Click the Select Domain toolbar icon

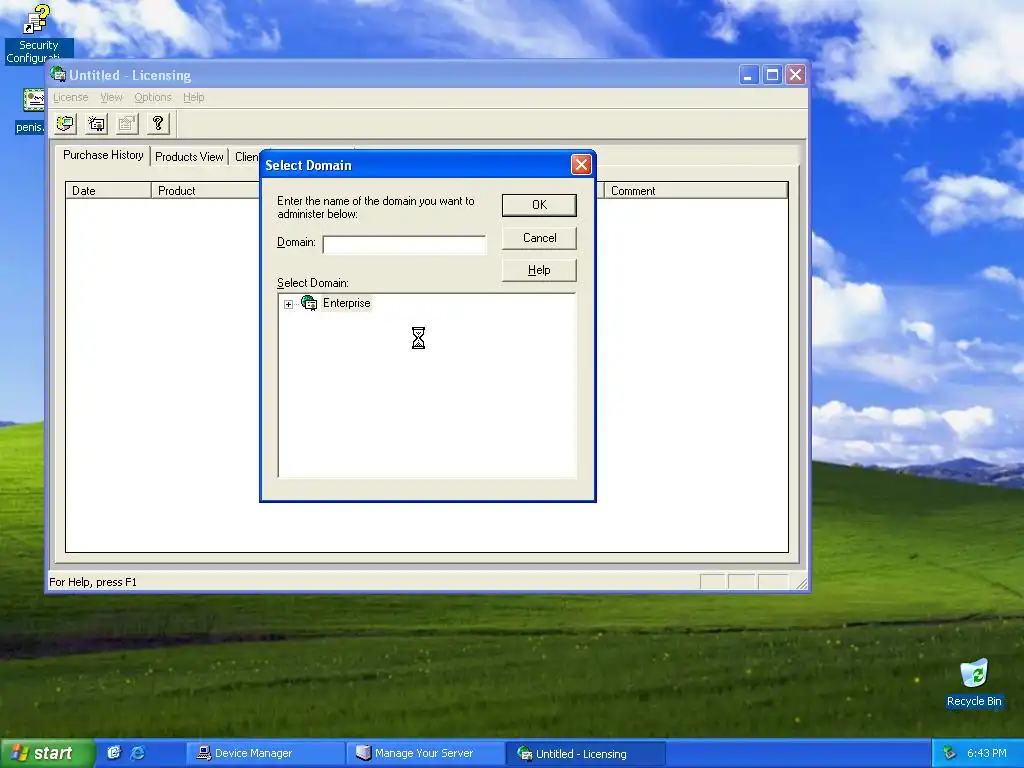[66, 123]
